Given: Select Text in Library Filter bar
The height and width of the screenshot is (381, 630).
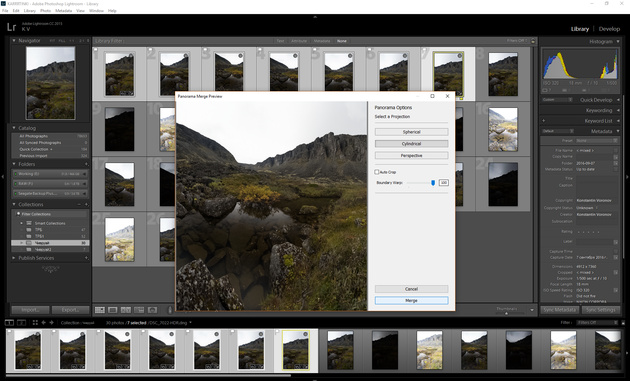Looking at the screenshot, I should click(280, 41).
